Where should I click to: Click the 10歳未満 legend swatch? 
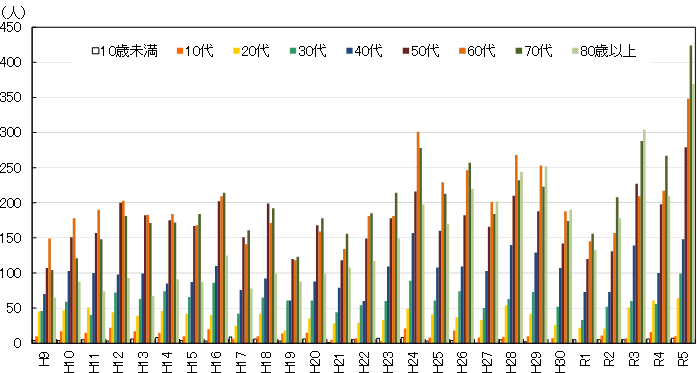[95, 51]
